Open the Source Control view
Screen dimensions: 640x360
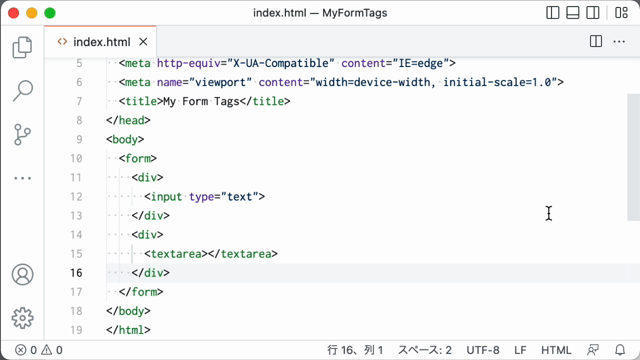pyautogui.click(x=22, y=135)
